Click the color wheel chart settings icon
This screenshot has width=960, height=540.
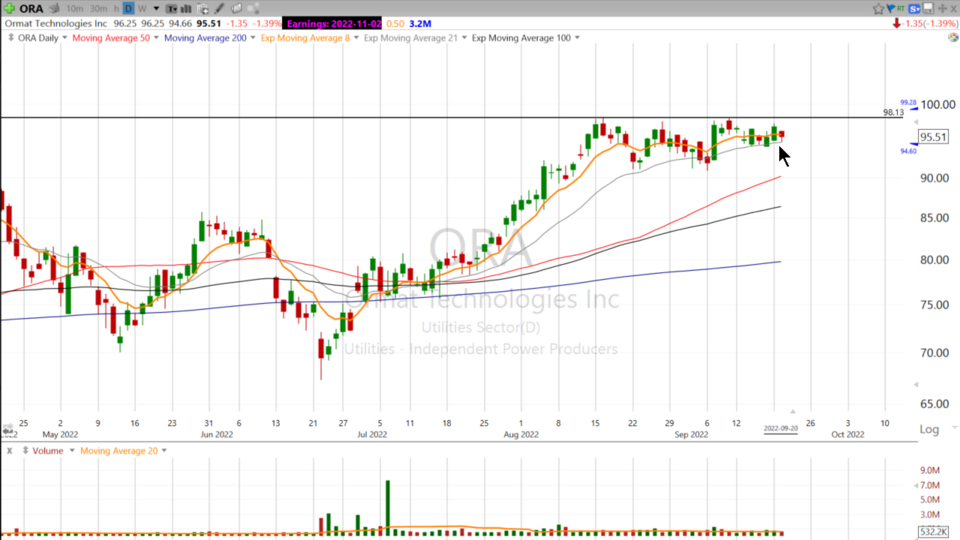click(953, 38)
